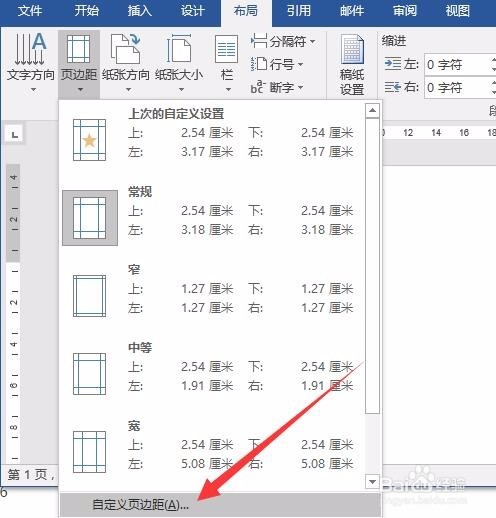
Task: Select the 宽 wide margin thumbnail
Action: pos(89,452)
